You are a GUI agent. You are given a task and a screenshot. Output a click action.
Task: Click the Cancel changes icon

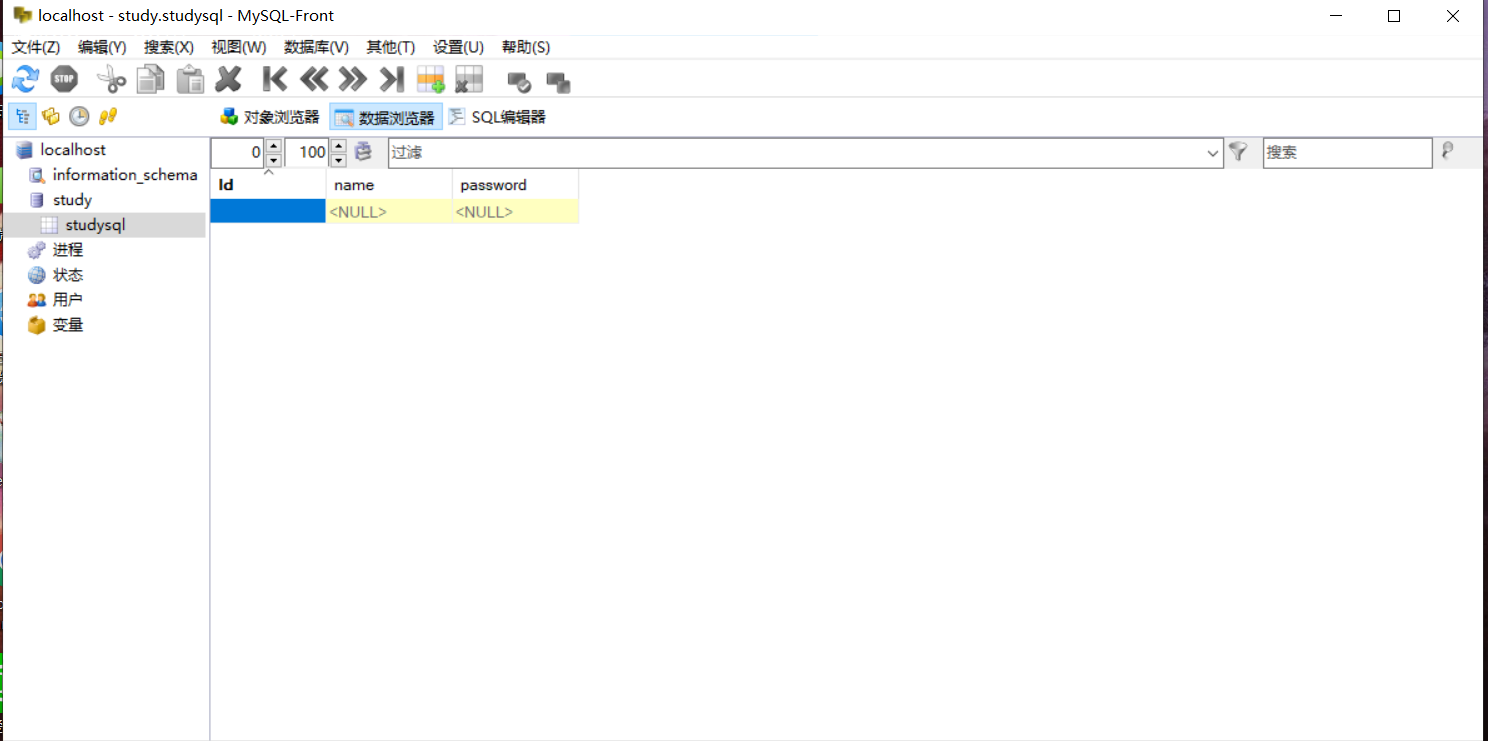tap(558, 82)
